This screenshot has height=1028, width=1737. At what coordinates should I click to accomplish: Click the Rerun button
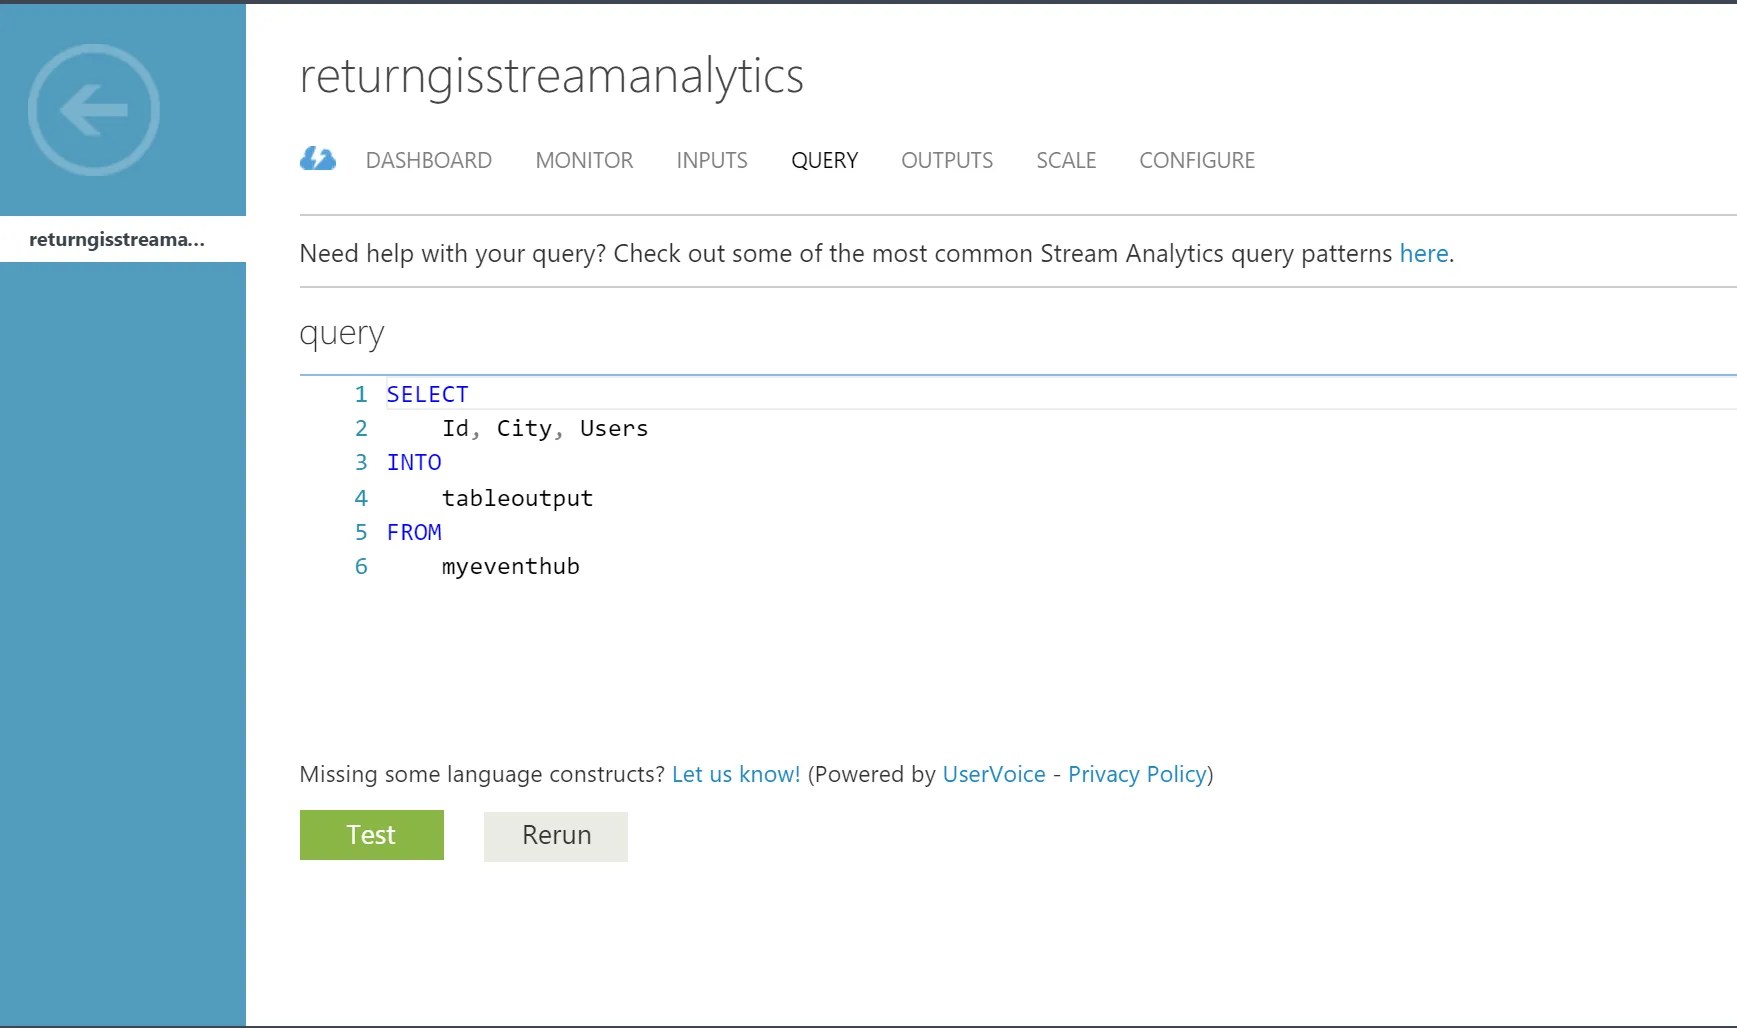(x=556, y=836)
